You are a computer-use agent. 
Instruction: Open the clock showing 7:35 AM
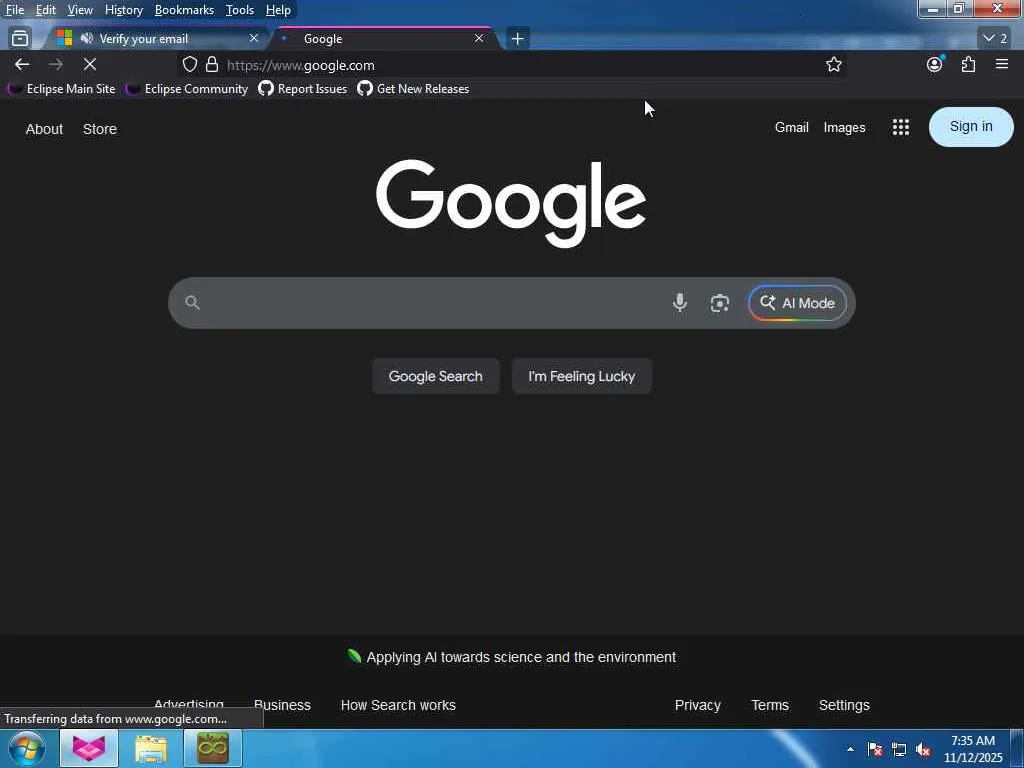pos(973,749)
